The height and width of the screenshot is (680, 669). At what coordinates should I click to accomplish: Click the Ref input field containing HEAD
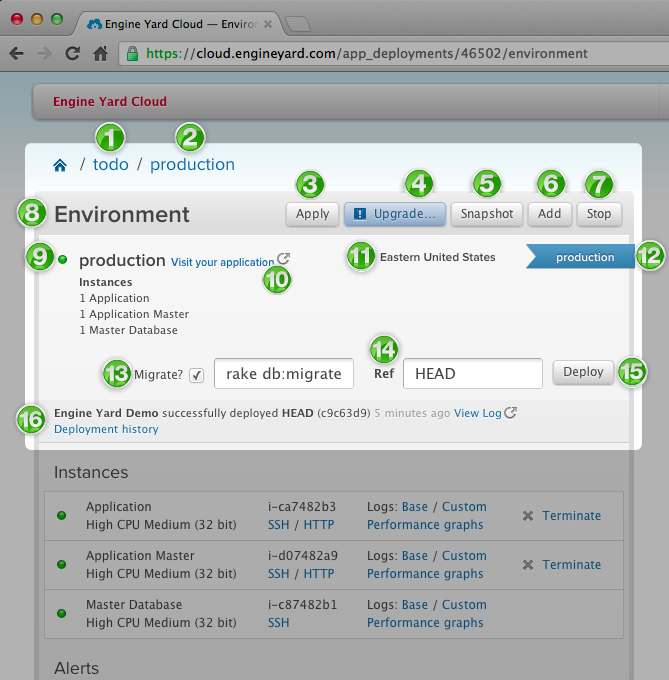tap(472, 373)
